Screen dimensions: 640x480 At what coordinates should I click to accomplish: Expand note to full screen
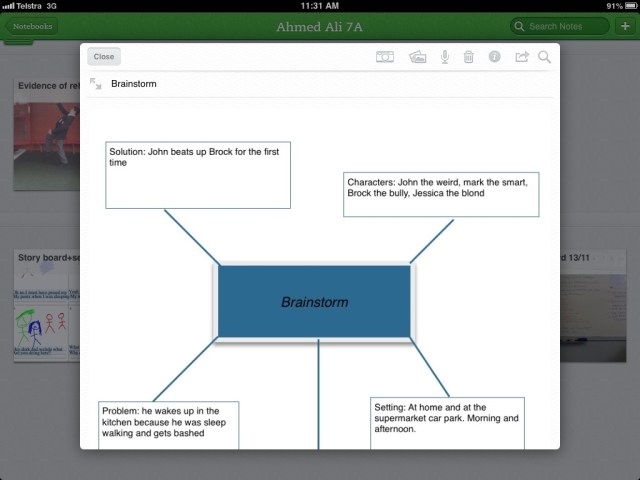point(95,84)
